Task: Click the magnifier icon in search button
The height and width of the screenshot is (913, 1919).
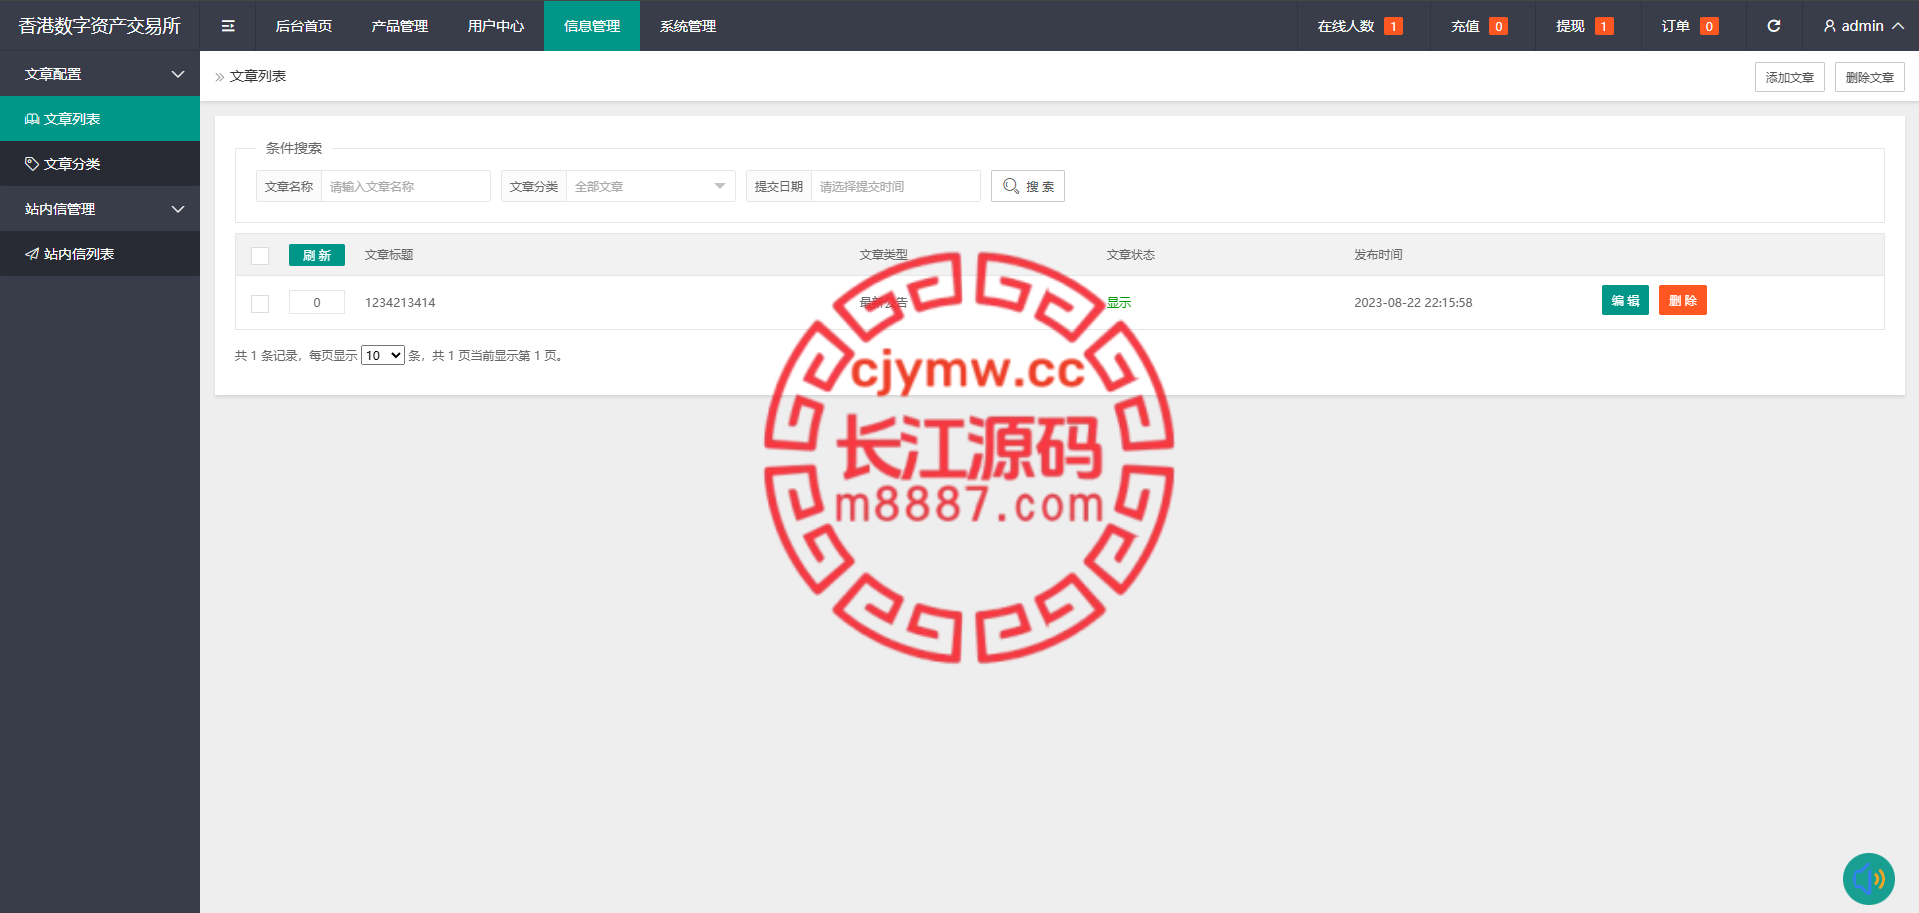Action: [1011, 186]
